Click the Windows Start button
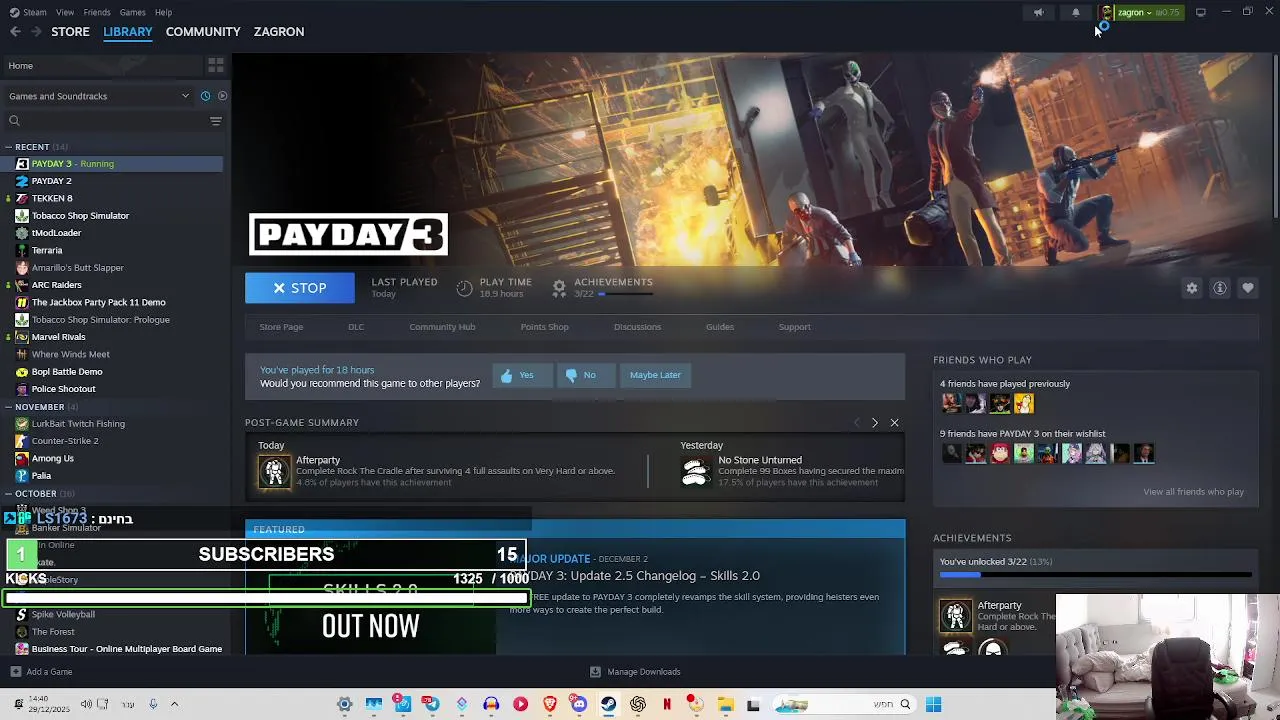 click(x=933, y=705)
